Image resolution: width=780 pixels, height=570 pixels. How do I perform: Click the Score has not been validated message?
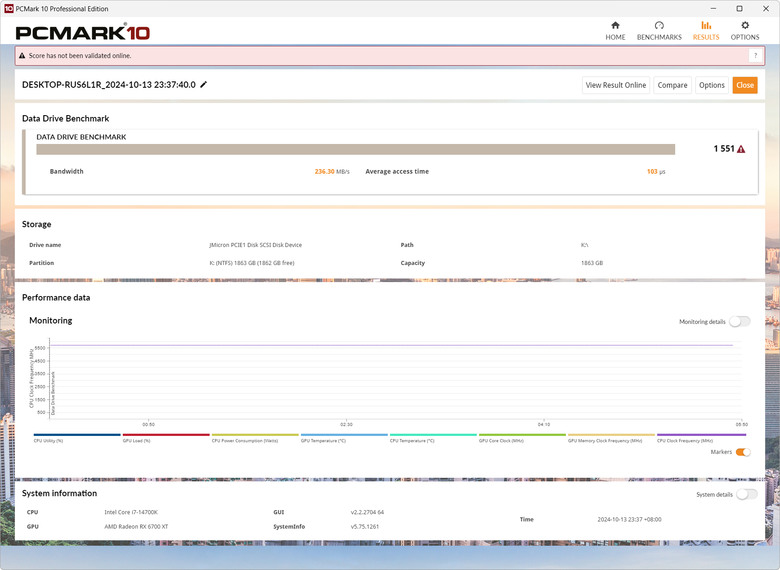tap(80, 56)
